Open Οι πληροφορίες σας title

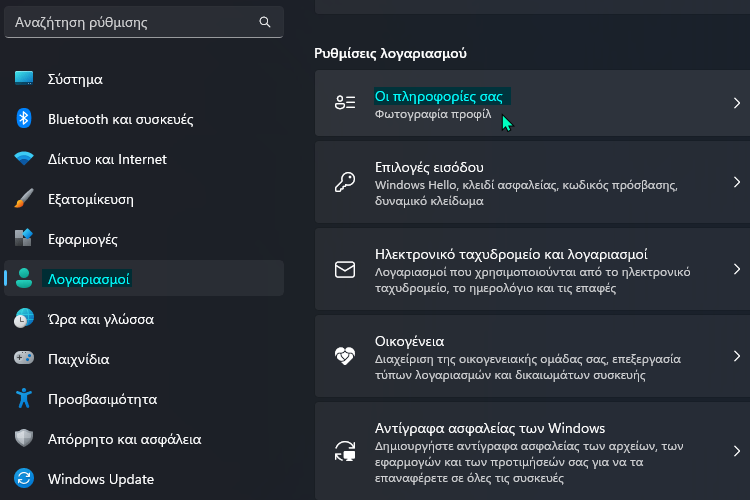tap(439, 96)
